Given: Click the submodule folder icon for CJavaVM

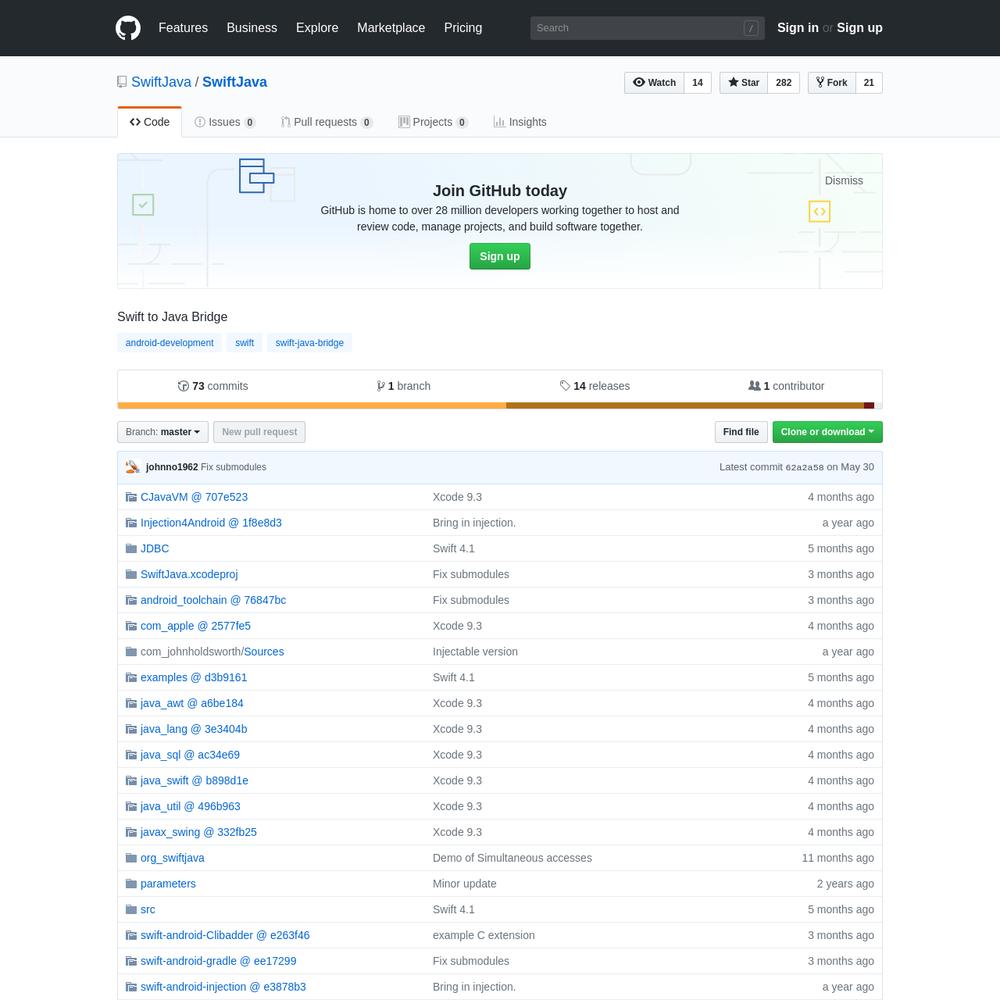Looking at the screenshot, I should coord(131,497).
